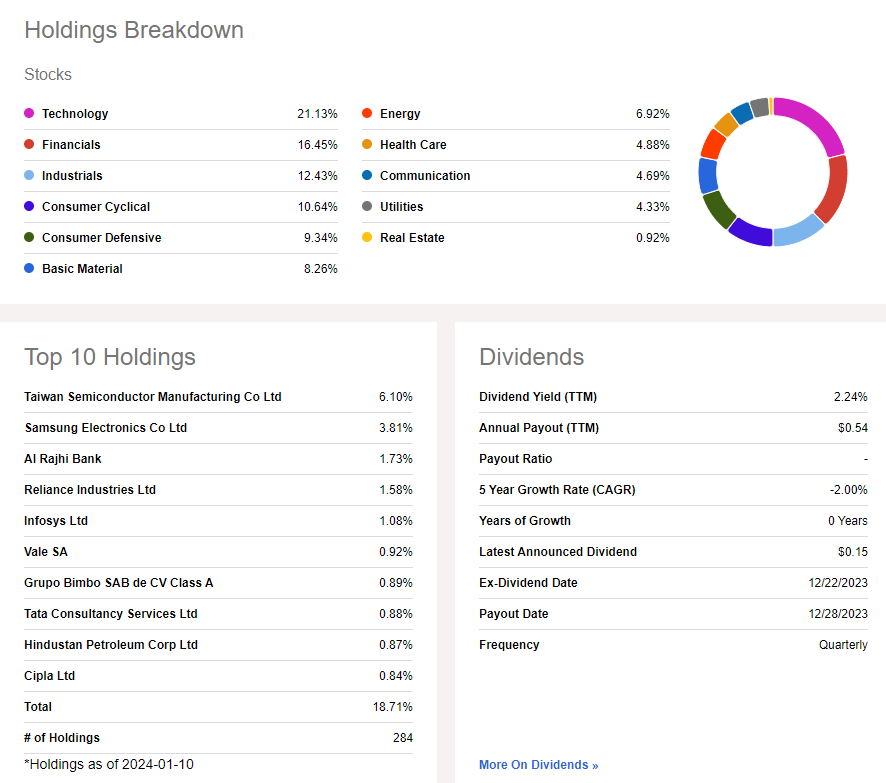This screenshot has height=783, width=886.
Task: Open the More On Dividends link
Action: (538, 765)
